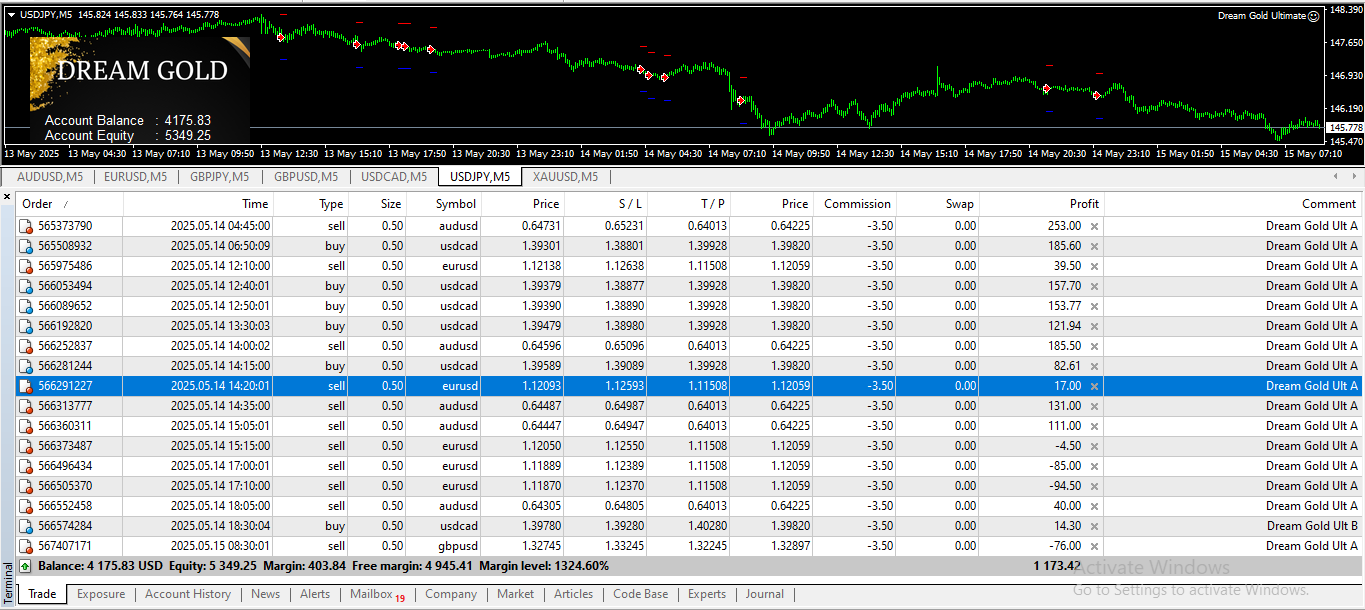This screenshot has width=1365, height=610.
Task: Open the Market tab
Action: 515,594
